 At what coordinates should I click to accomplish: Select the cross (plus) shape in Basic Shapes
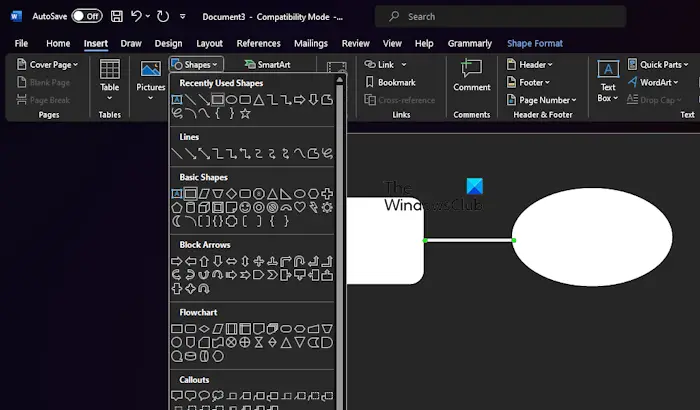point(327,193)
